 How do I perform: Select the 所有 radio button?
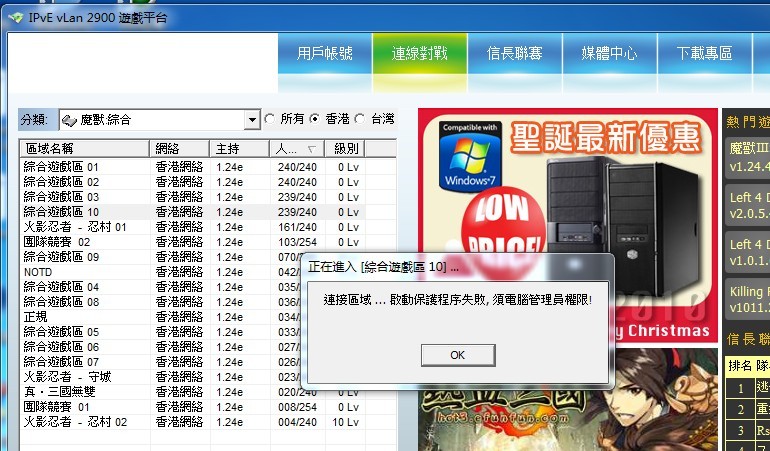270,119
